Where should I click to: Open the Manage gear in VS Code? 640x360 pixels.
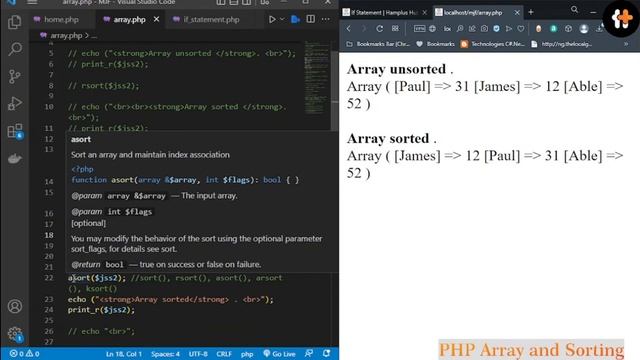15,333
